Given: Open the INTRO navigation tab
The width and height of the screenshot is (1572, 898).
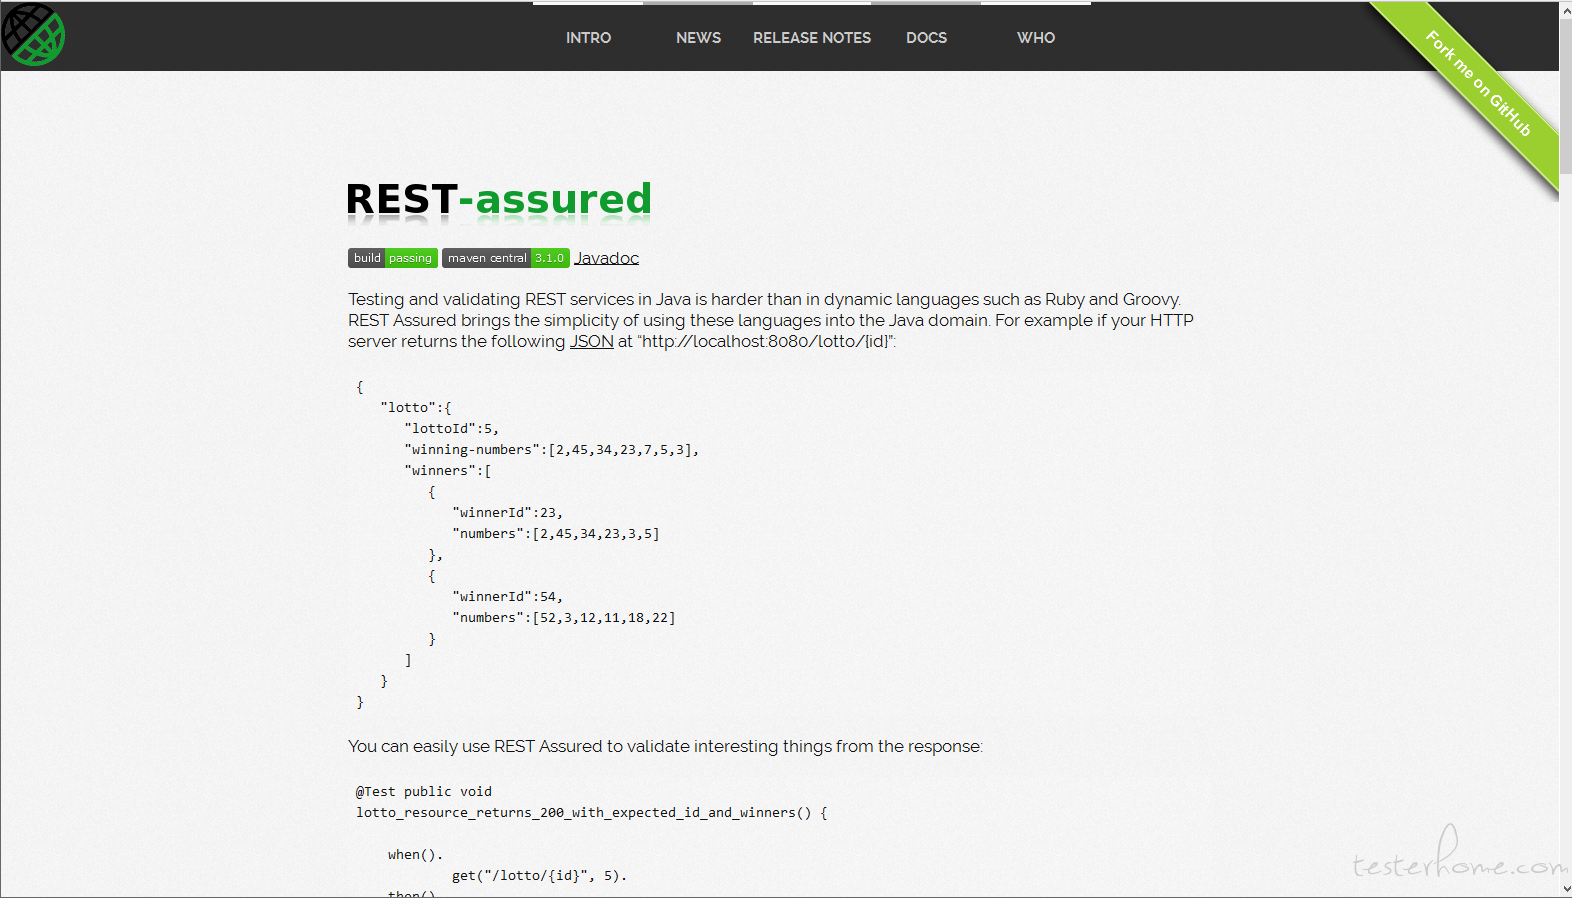Looking at the screenshot, I should [x=588, y=38].
